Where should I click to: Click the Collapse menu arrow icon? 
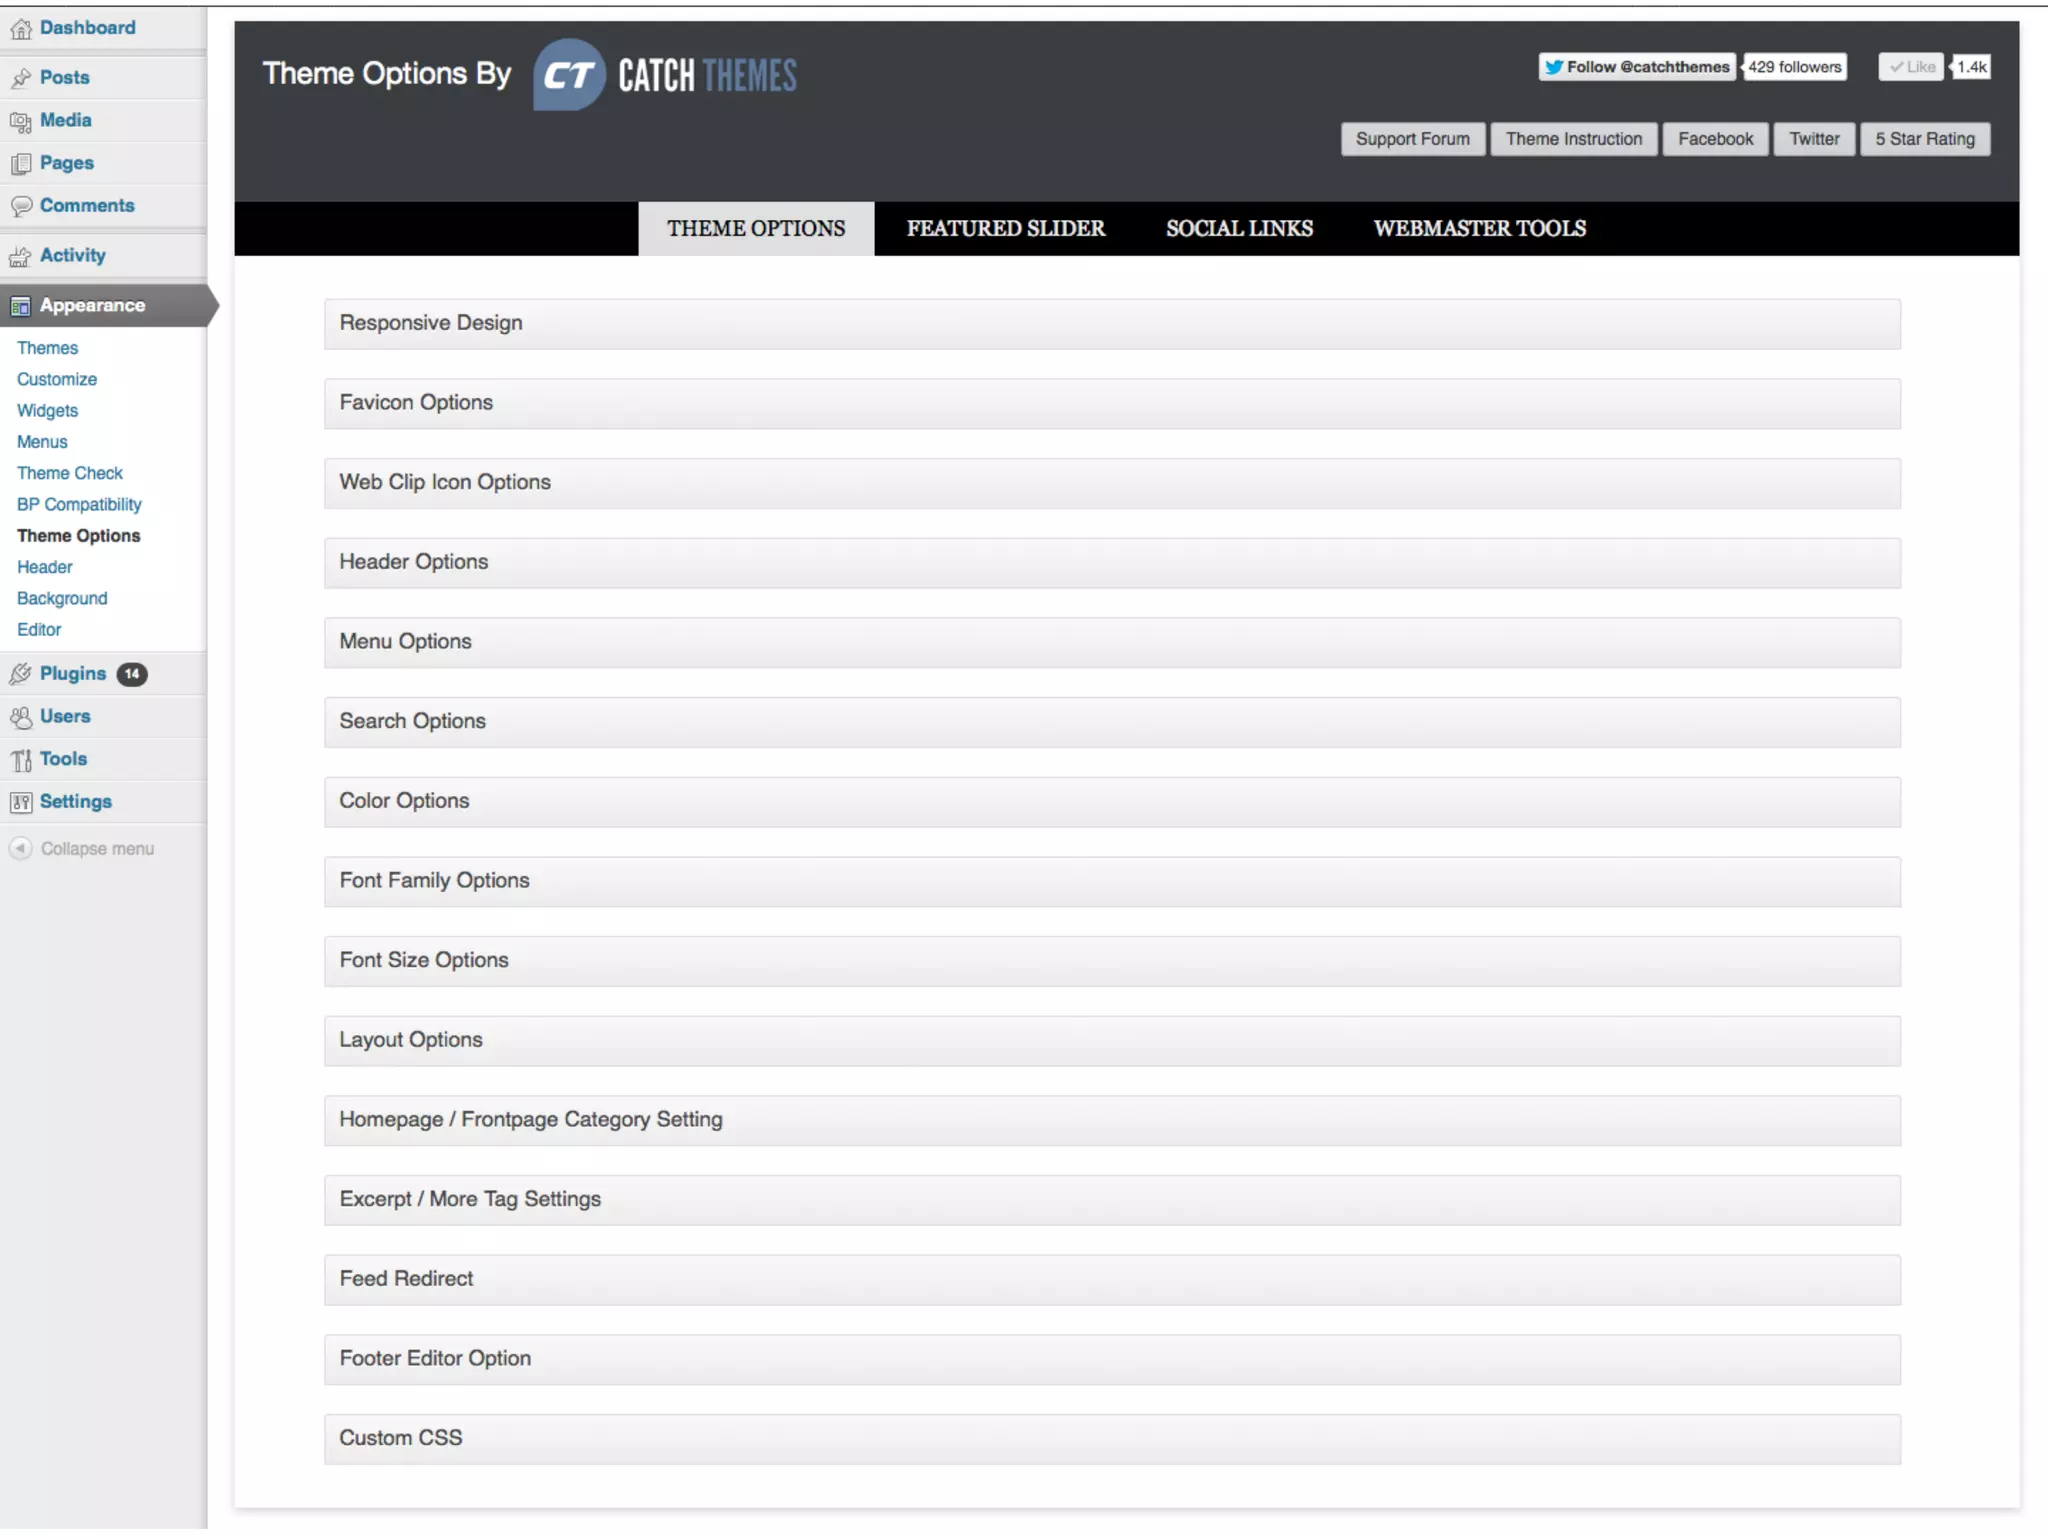coord(20,849)
